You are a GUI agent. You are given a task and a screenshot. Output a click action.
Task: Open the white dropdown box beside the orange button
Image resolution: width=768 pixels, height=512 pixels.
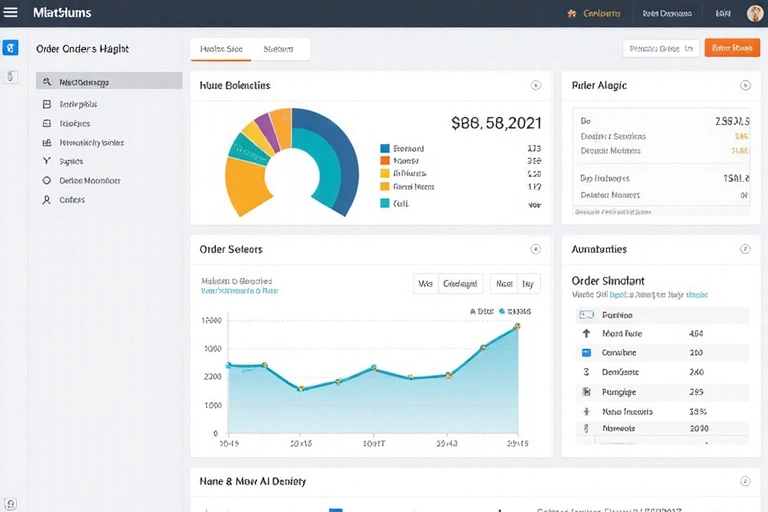661,49
